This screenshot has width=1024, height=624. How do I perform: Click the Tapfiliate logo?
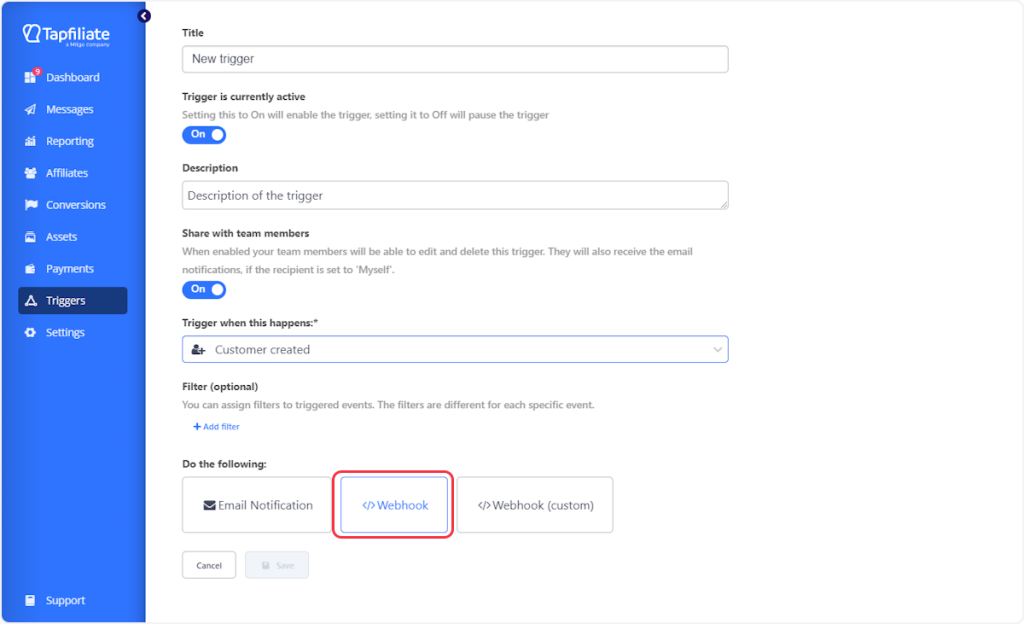[66, 35]
